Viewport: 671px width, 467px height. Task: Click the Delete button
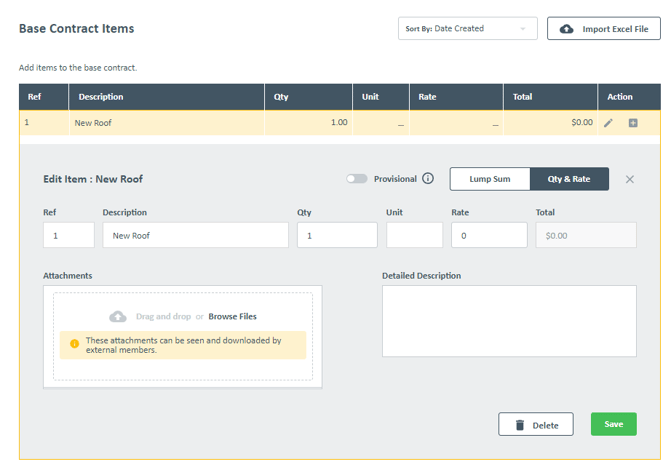click(x=536, y=424)
